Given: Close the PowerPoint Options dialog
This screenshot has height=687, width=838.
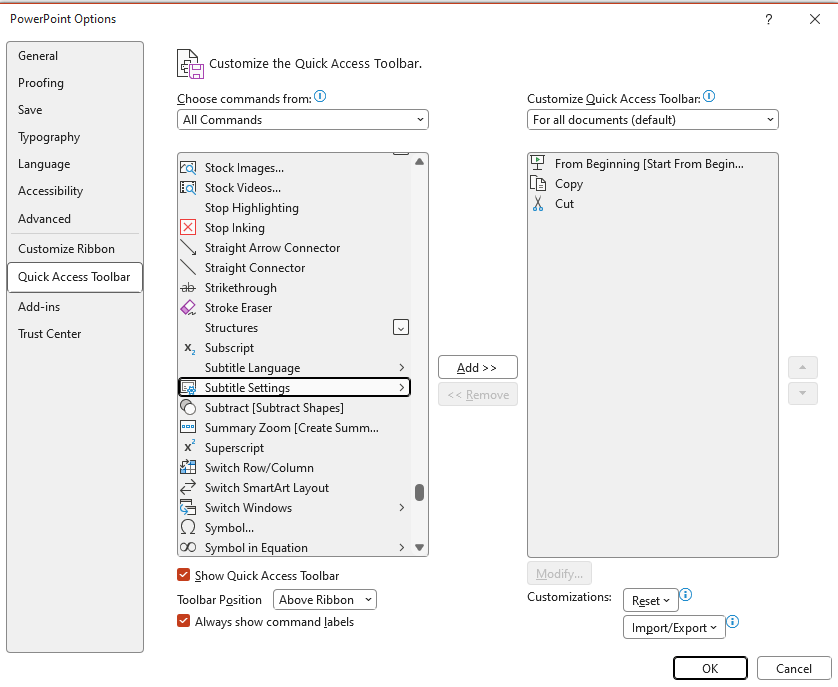Looking at the screenshot, I should click(814, 20).
